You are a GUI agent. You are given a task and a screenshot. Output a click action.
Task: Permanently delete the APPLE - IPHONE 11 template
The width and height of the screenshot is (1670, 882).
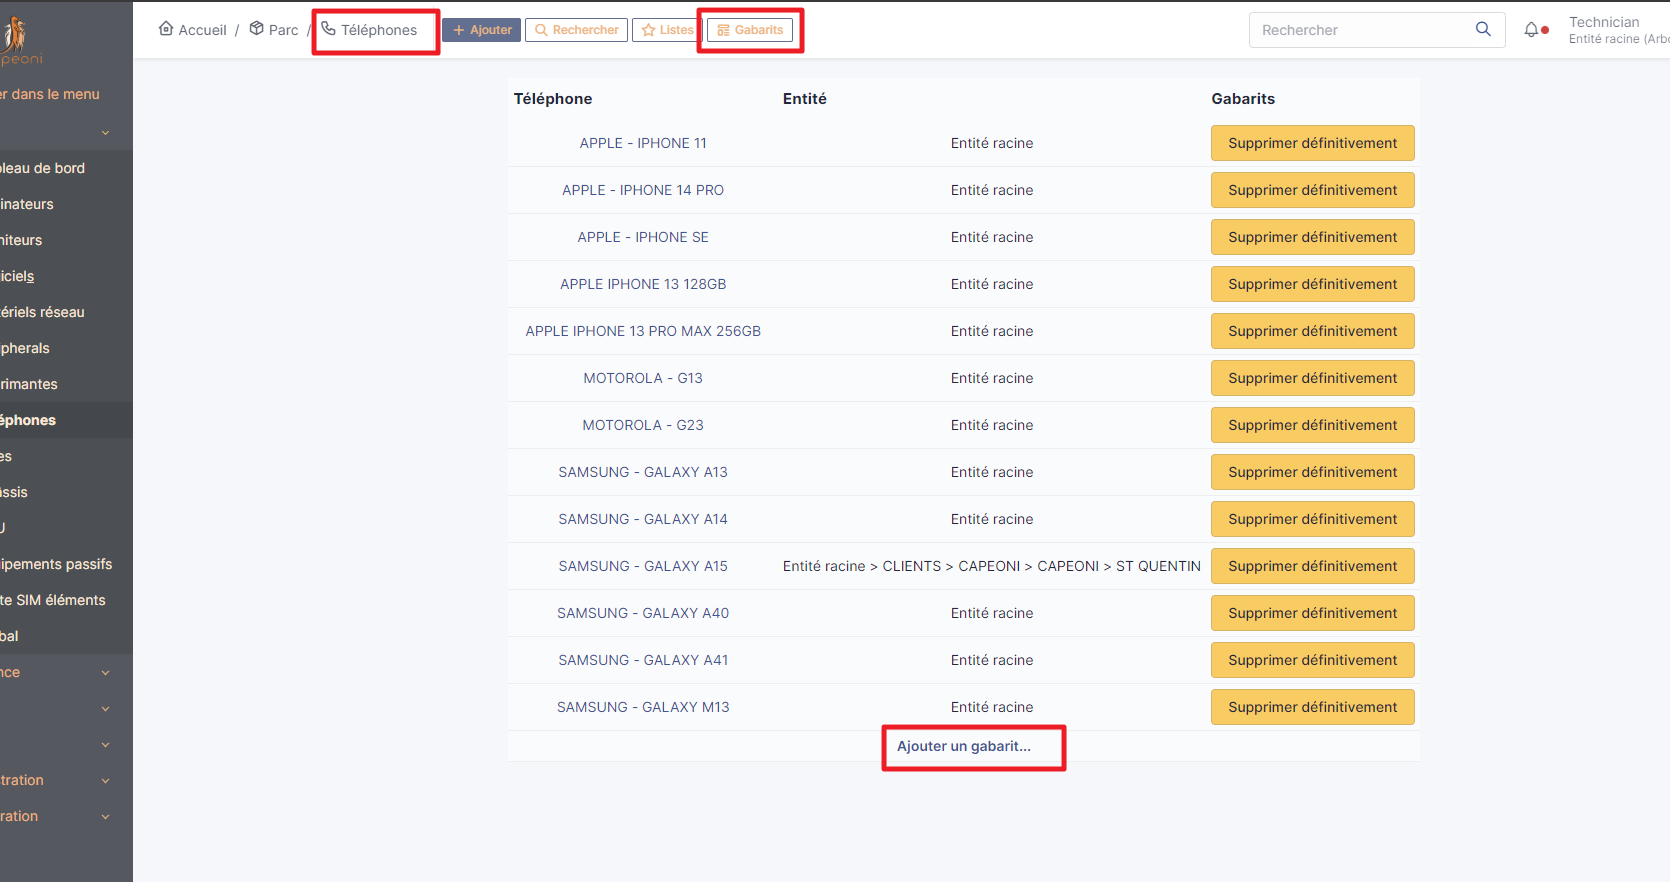(1313, 143)
